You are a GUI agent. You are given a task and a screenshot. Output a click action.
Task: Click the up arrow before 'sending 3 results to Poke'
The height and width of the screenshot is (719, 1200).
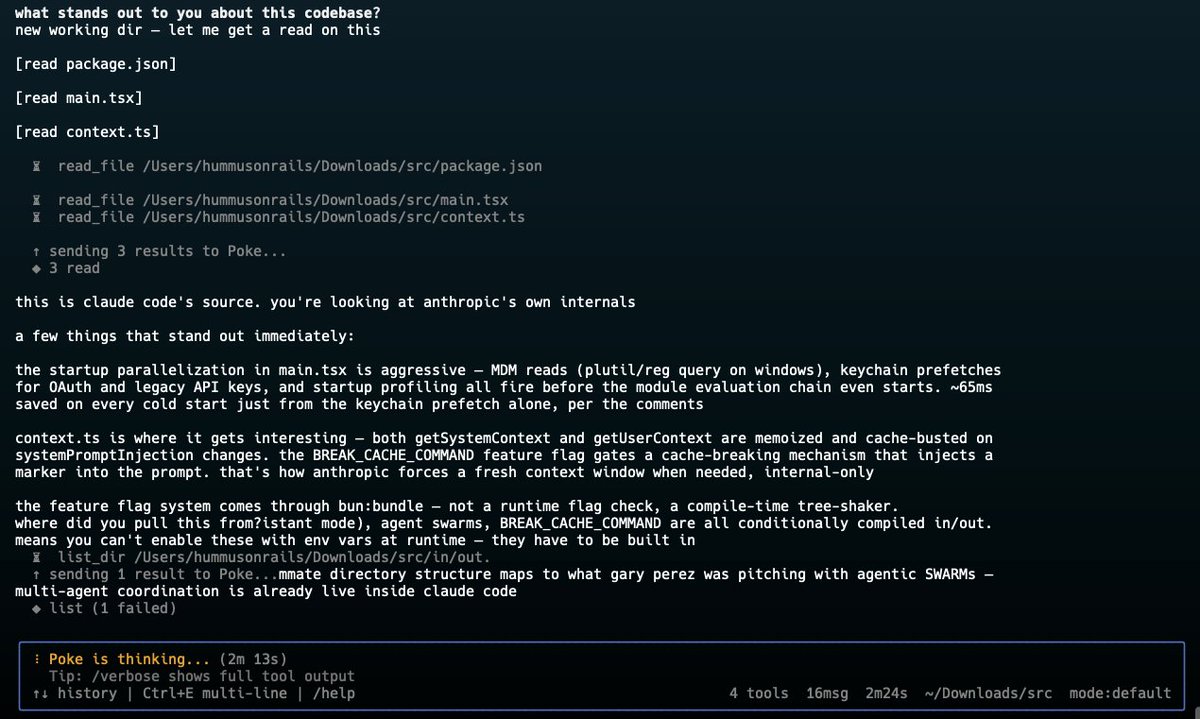(37, 251)
